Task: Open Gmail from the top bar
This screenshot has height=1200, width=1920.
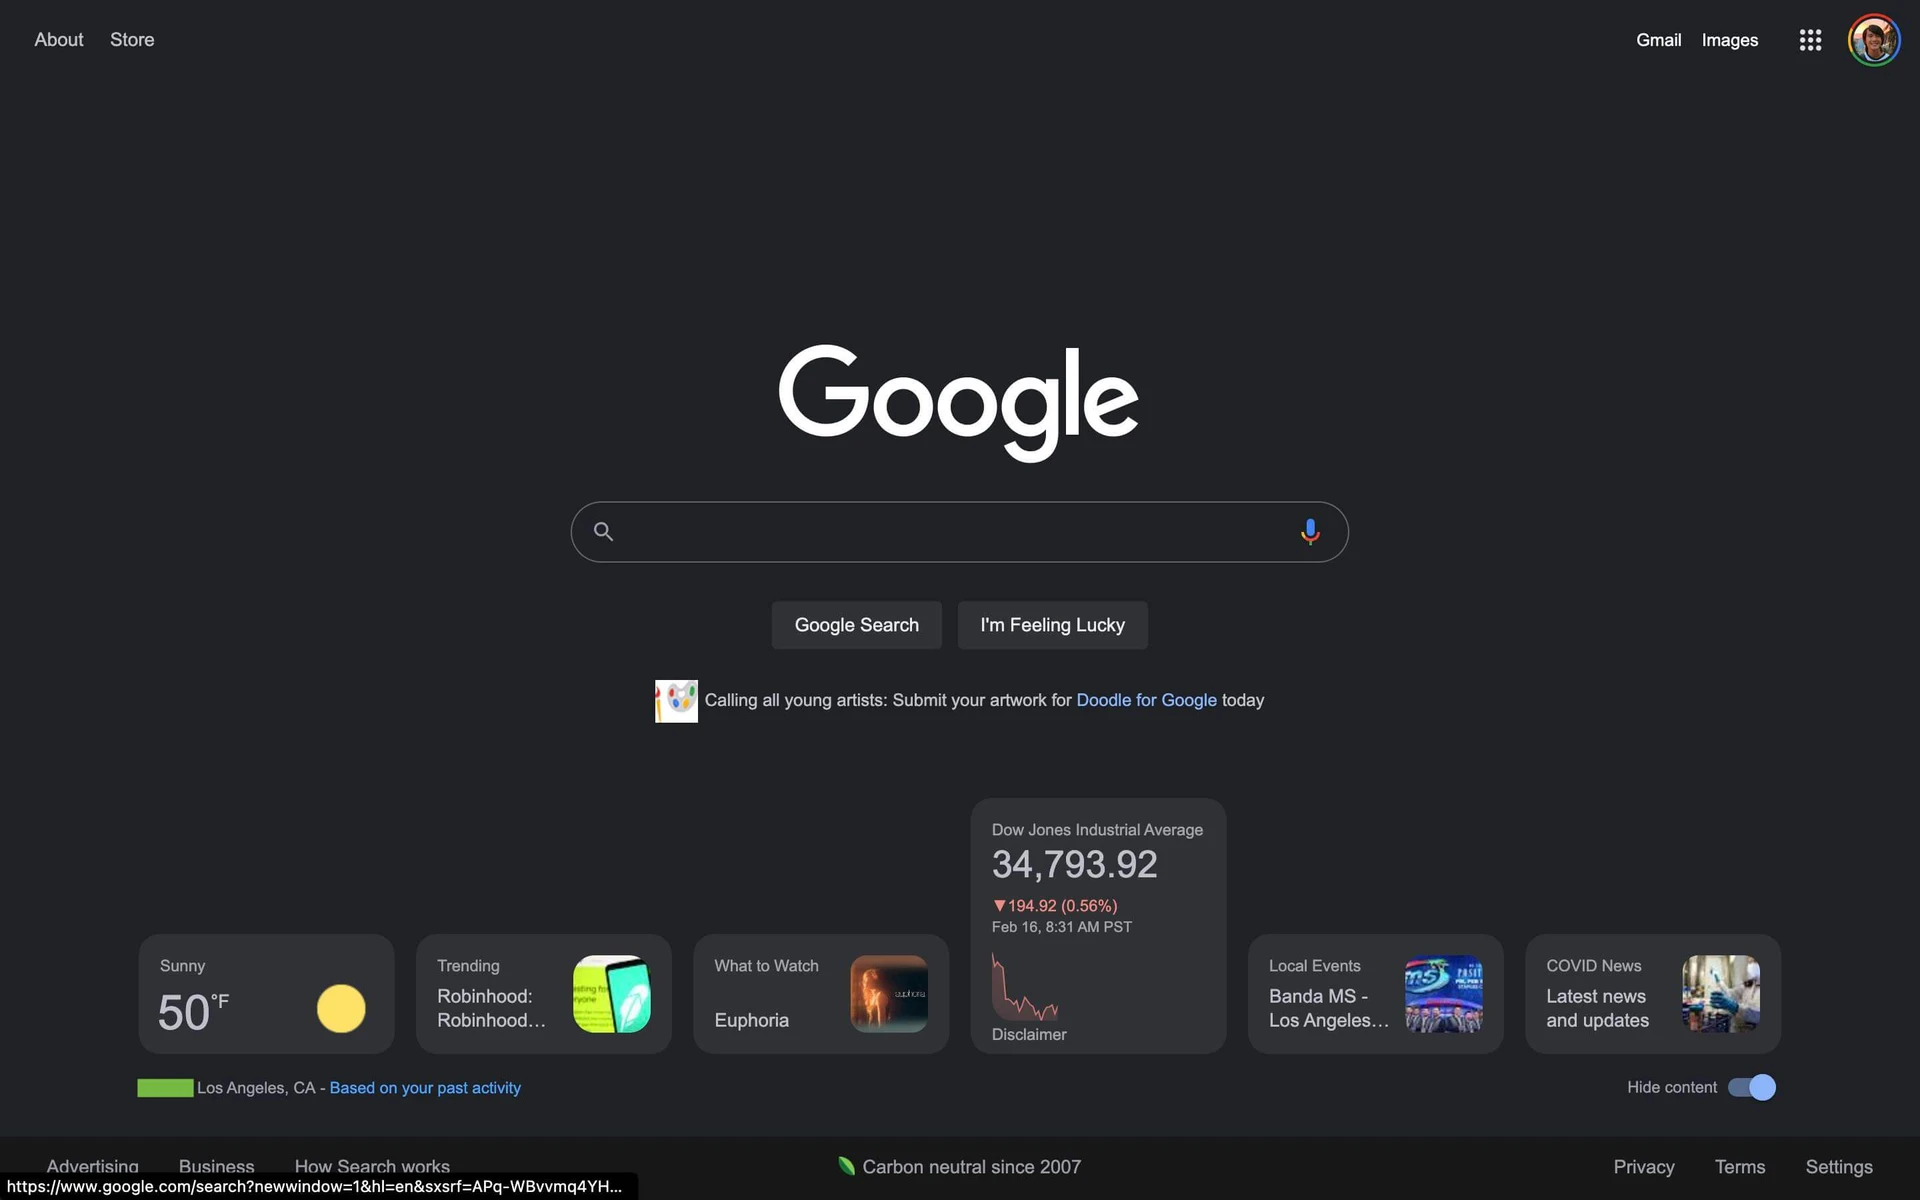Action: (x=1658, y=40)
